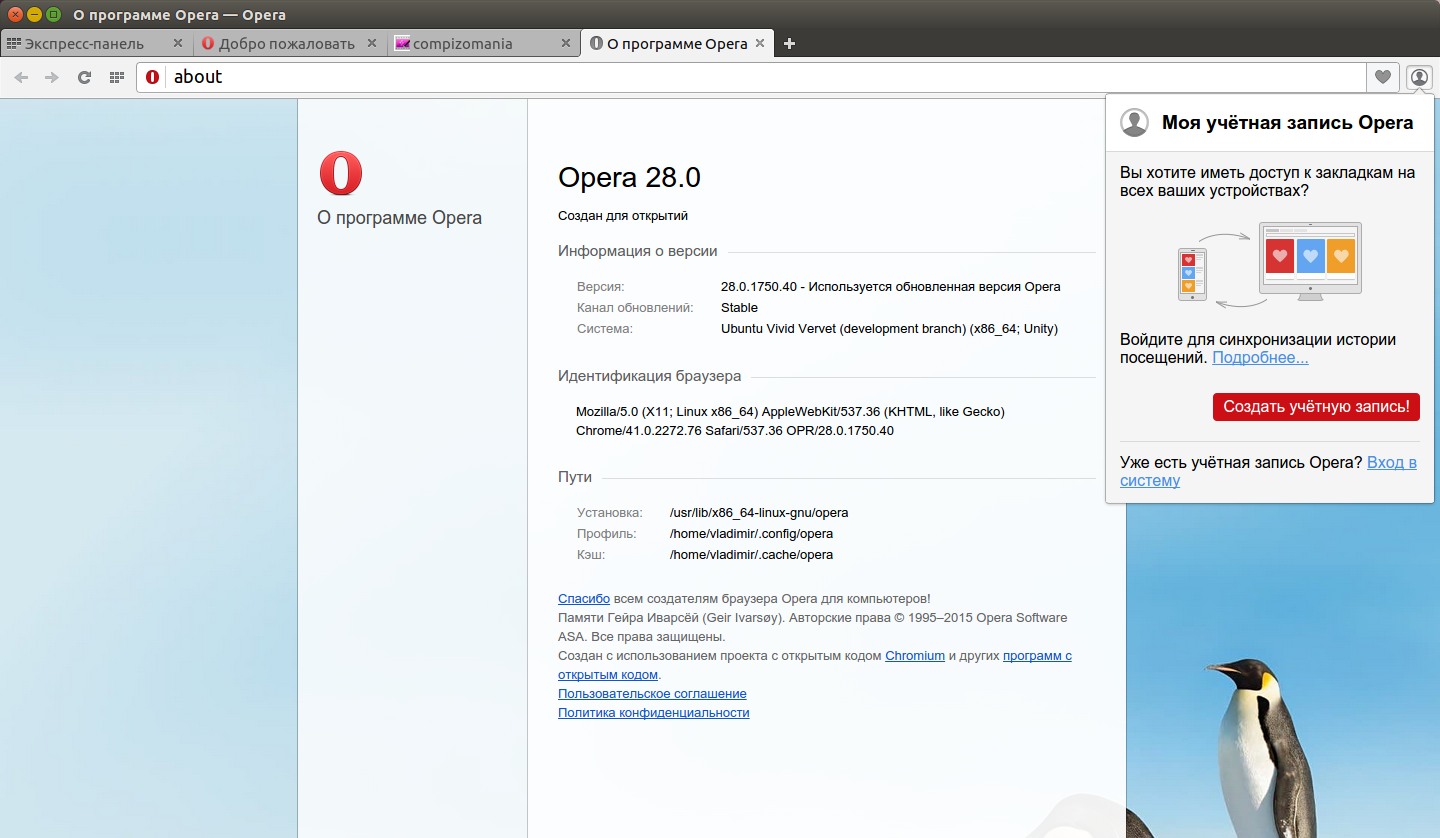Close the Экспресс-панель tab

point(178,43)
